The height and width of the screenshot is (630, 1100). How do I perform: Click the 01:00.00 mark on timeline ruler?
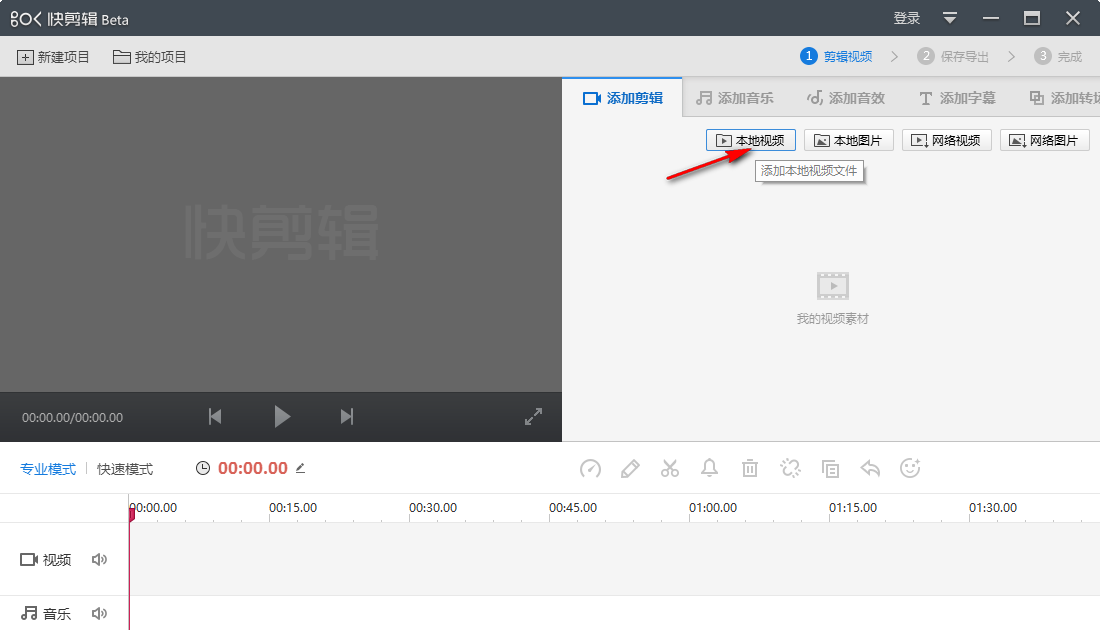pyautogui.click(x=713, y=507)
